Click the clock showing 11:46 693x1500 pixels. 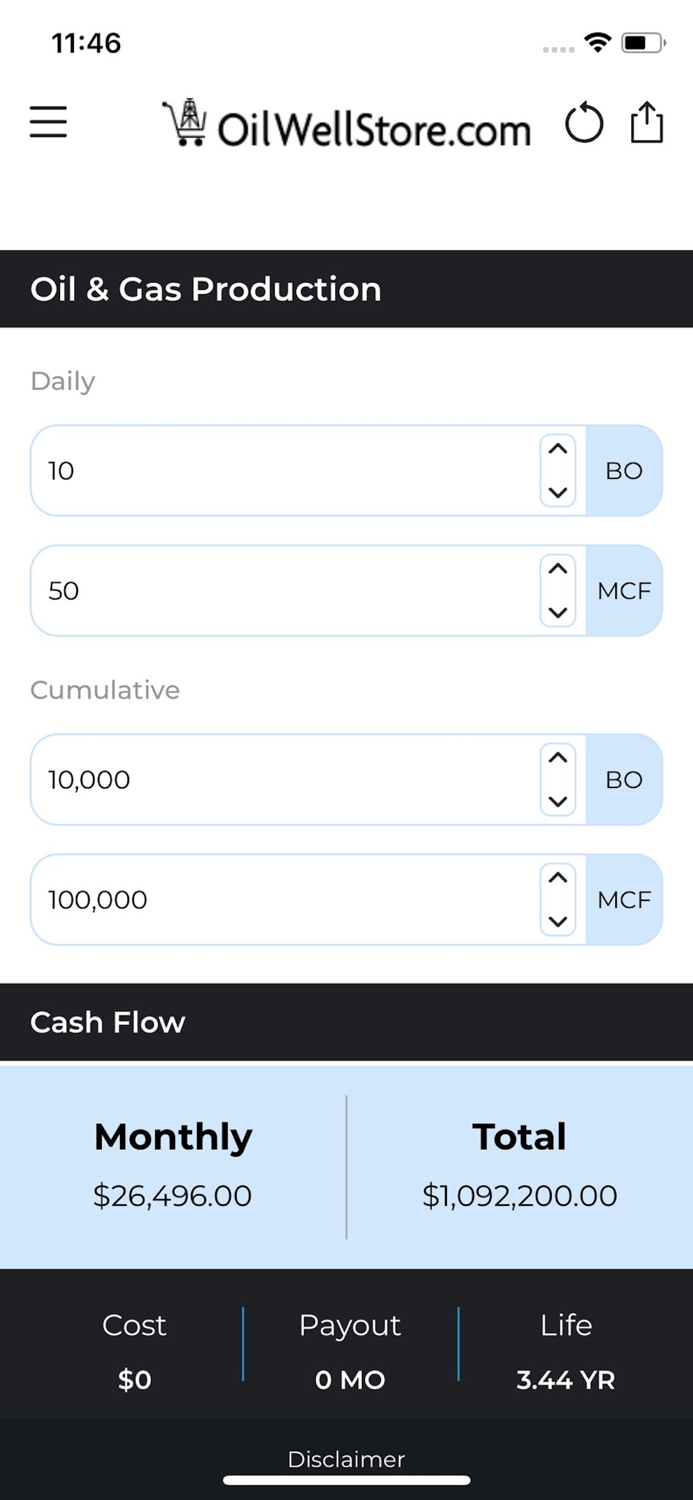(x=86, y=43)
